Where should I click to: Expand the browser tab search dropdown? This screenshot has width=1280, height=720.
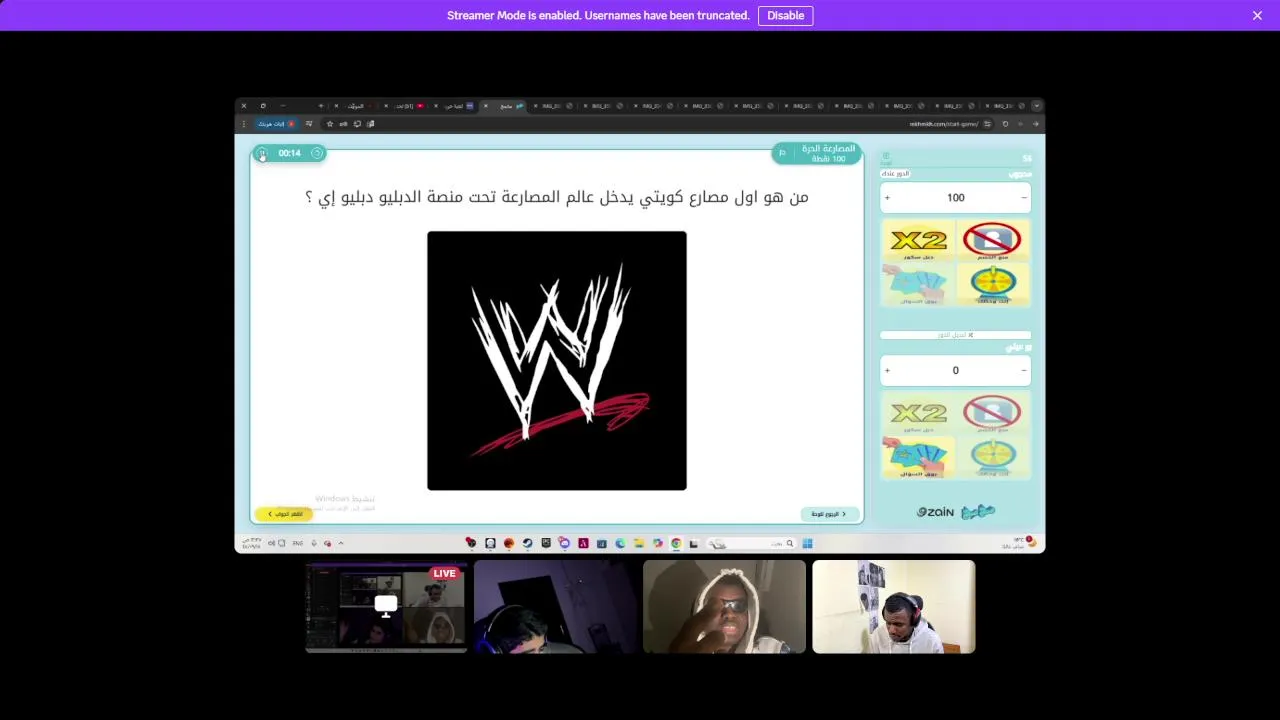[1037, 106]
